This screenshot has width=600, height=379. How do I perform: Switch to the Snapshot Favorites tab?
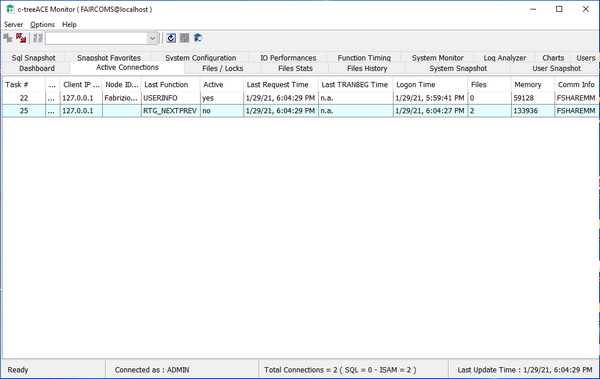pos(109,58)
